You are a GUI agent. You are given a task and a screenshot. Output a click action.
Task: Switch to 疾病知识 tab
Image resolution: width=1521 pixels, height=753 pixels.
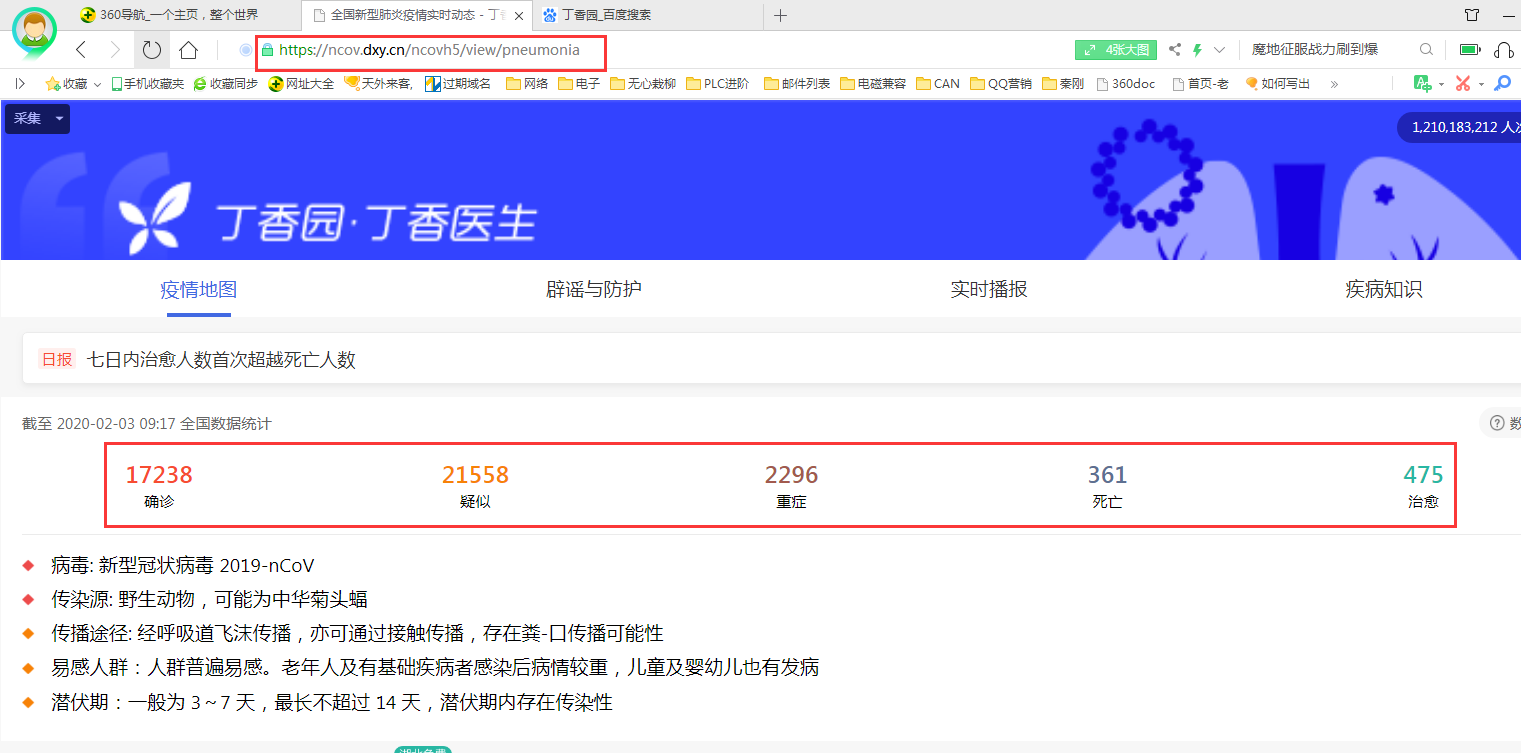tap(1384, 290)
